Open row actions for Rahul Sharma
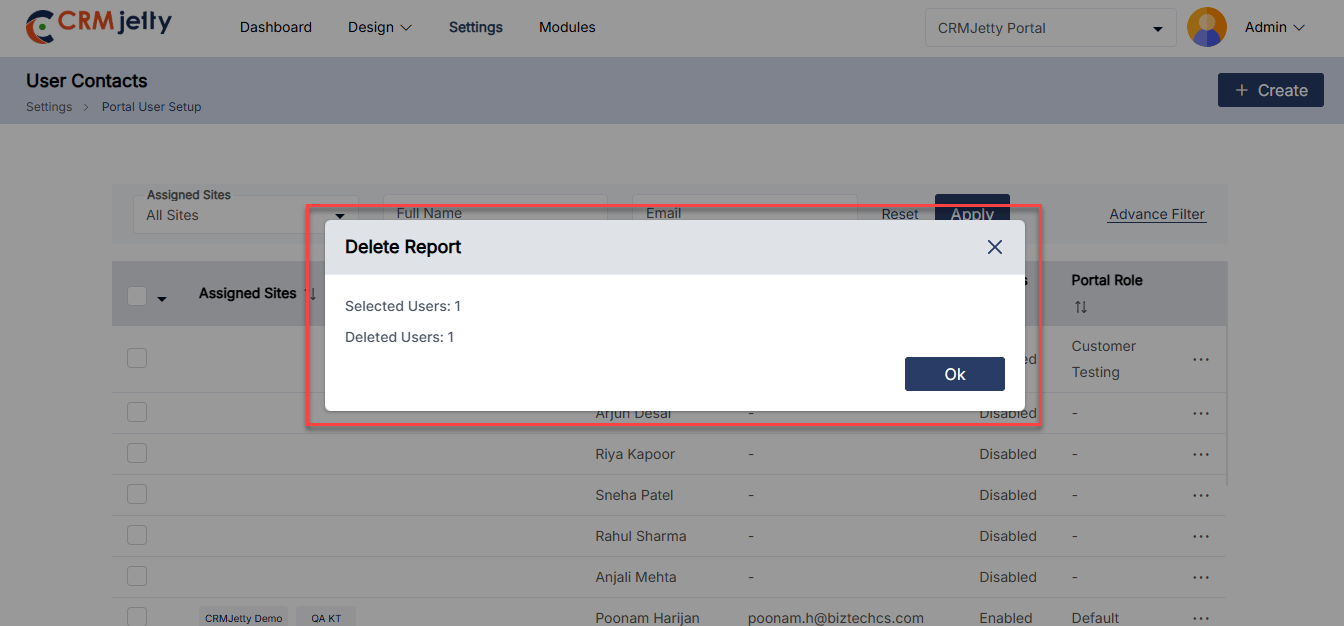Viewport: 1344px width, 626px height. (1201, 536)
